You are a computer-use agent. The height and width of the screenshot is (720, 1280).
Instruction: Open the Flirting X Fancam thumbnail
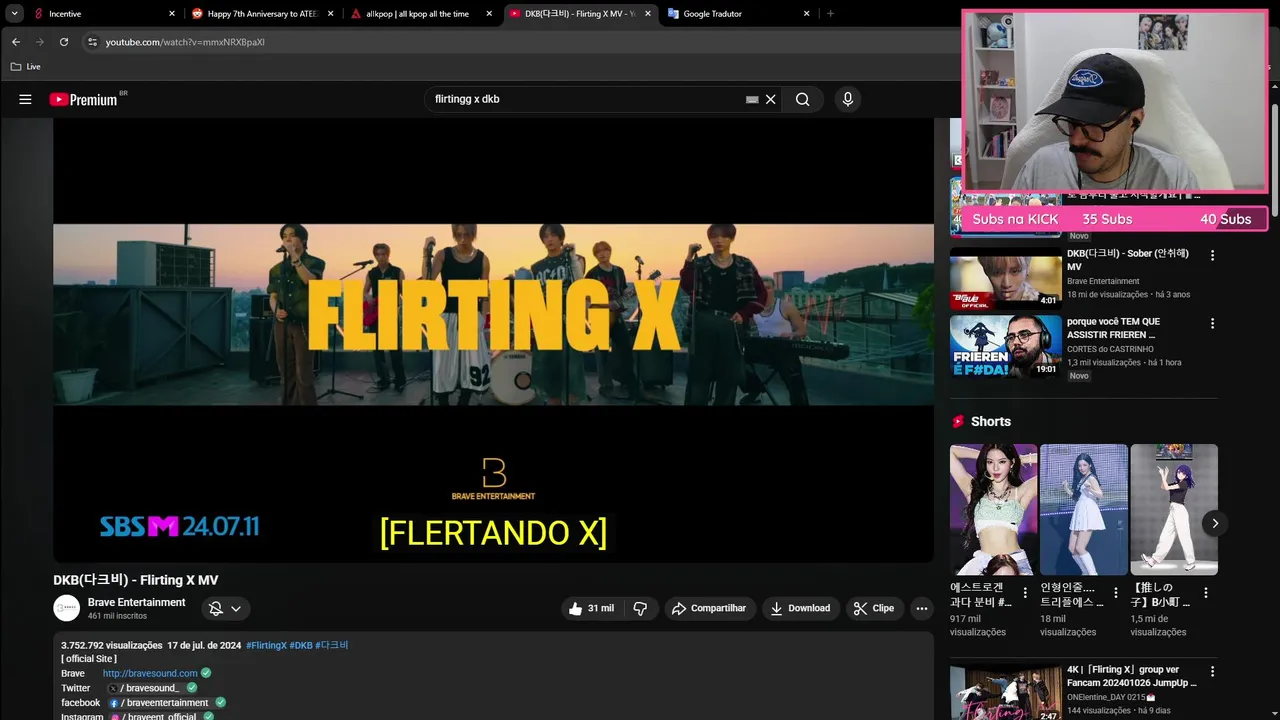1005,692
